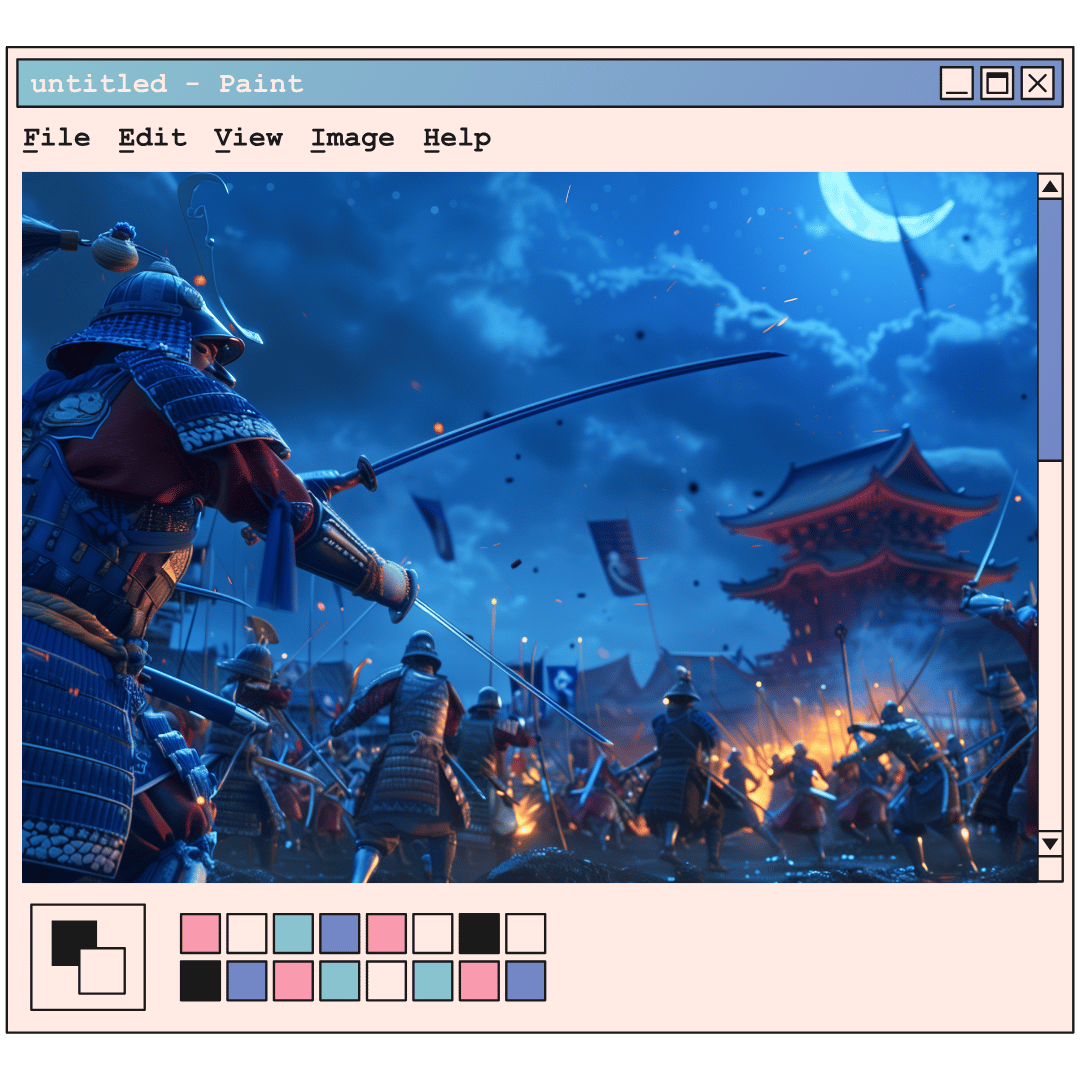
Task: Open the View menu
Action: [x=248, y=138]
